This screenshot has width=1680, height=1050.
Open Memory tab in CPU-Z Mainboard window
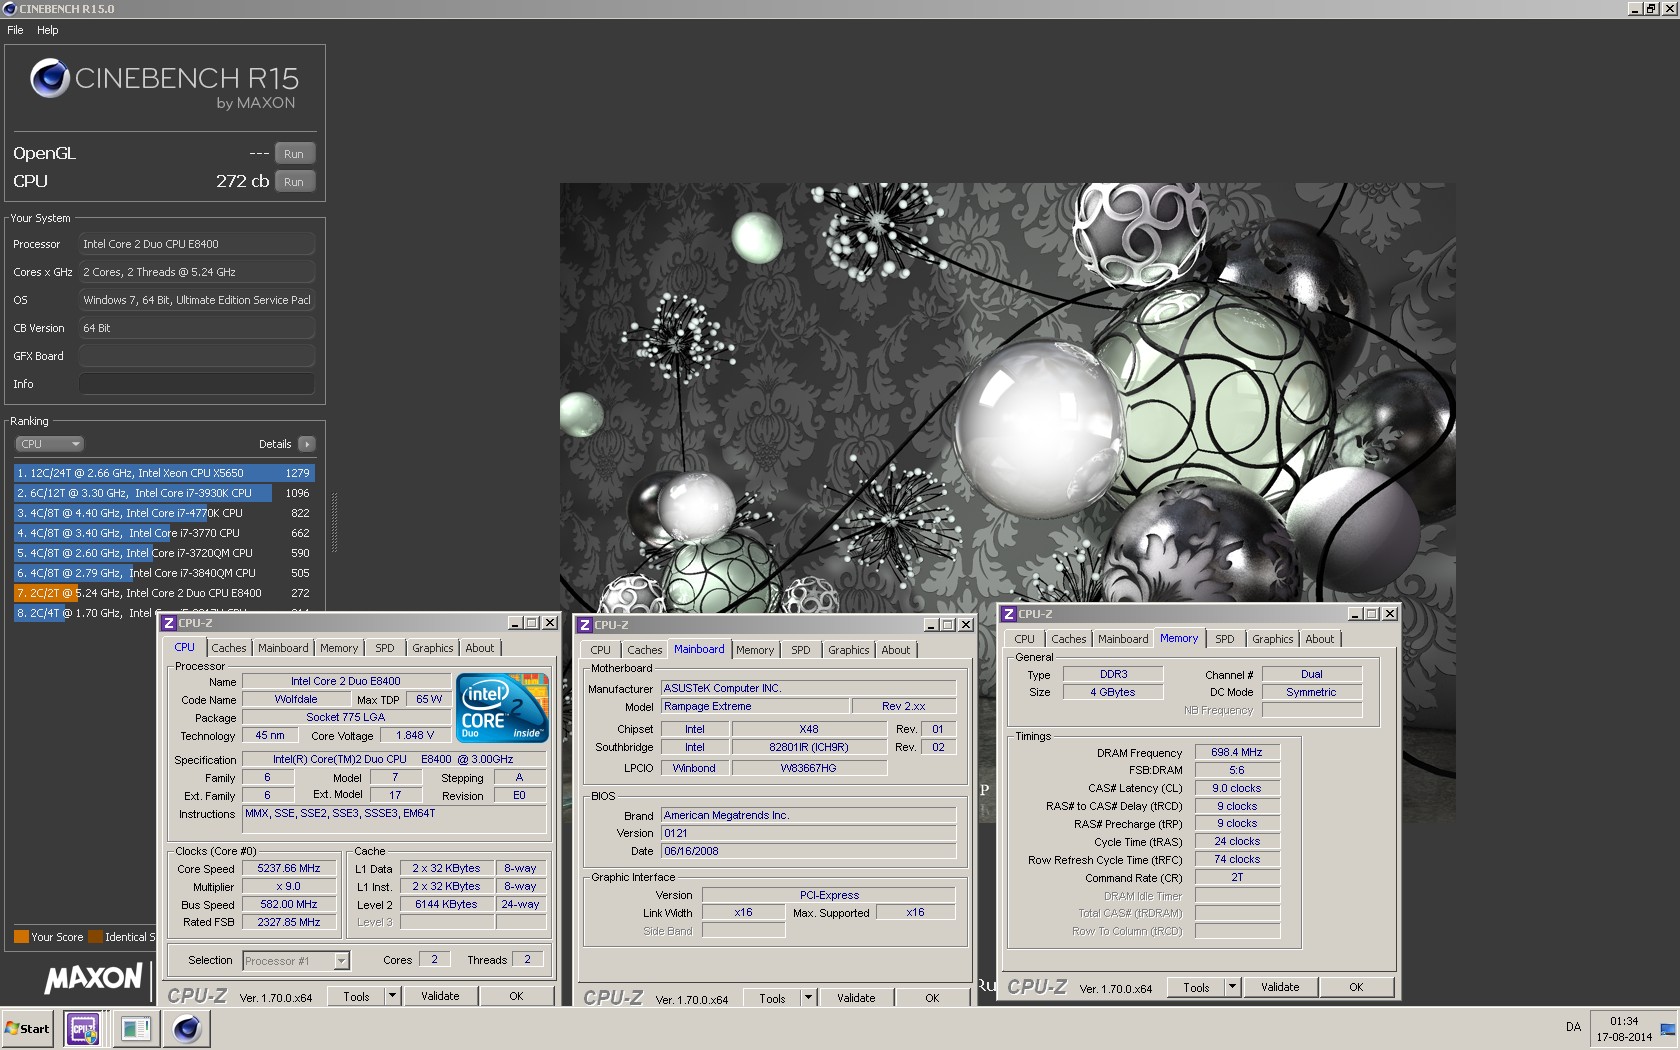coord(755,650)
